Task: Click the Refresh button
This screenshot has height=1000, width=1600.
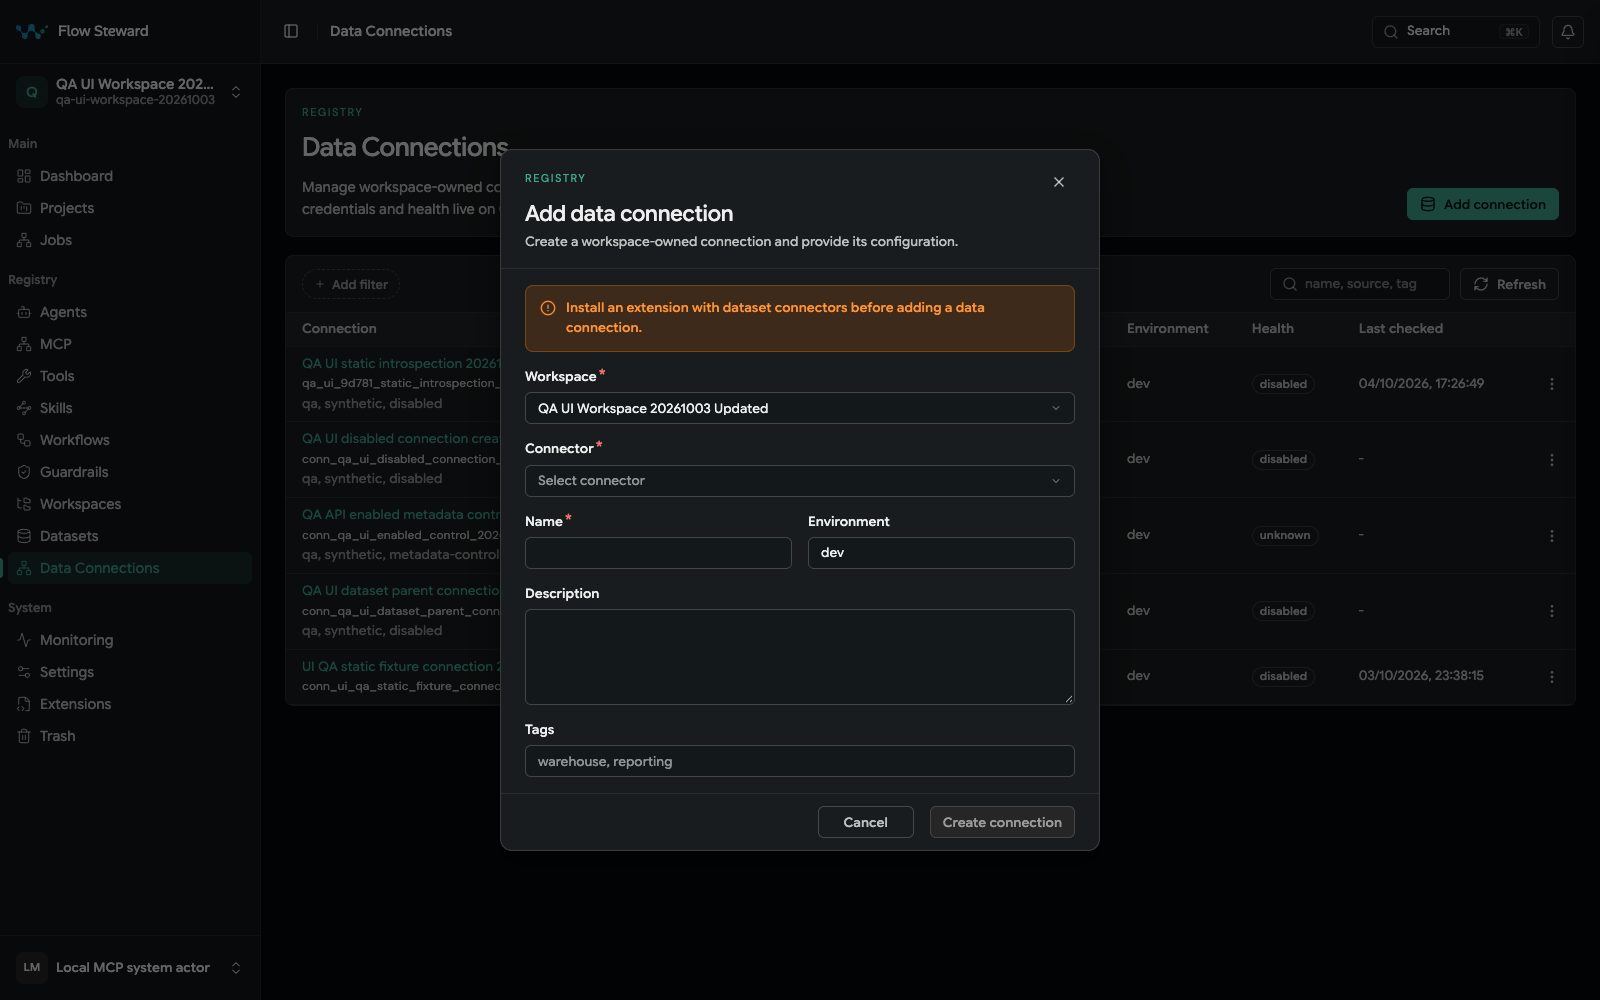Action: tap(1509, 284)
